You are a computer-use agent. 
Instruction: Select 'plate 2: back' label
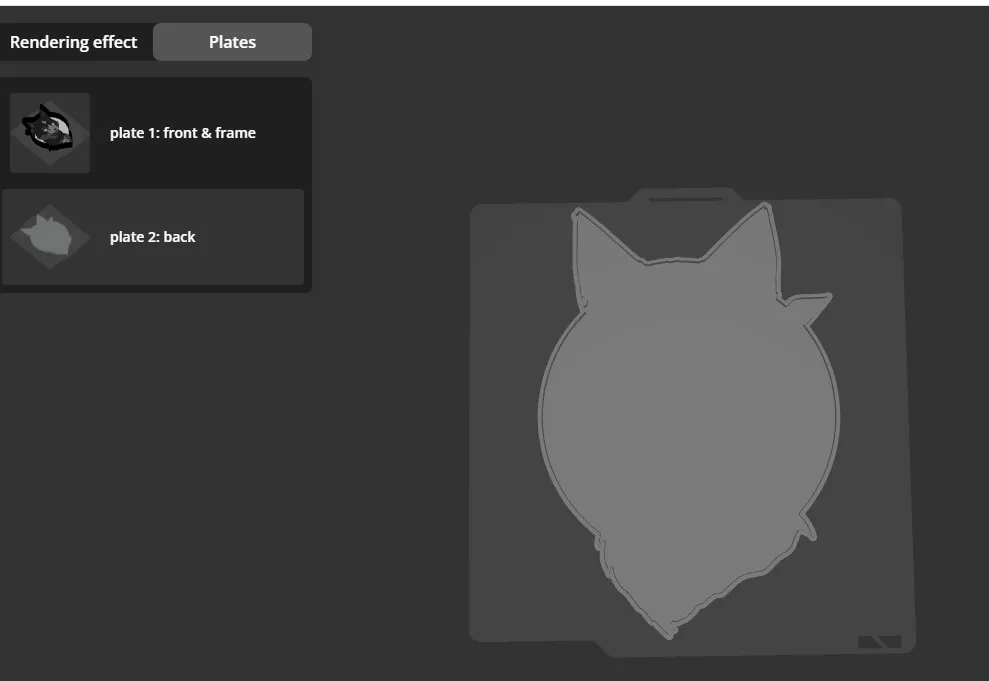point(153,237)
